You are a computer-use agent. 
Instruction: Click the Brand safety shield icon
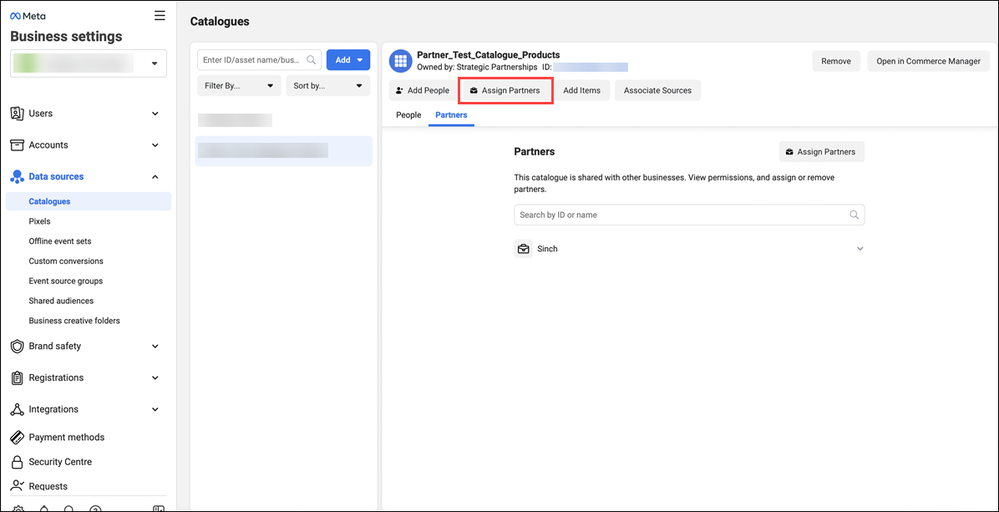click(x=17, y=346)
